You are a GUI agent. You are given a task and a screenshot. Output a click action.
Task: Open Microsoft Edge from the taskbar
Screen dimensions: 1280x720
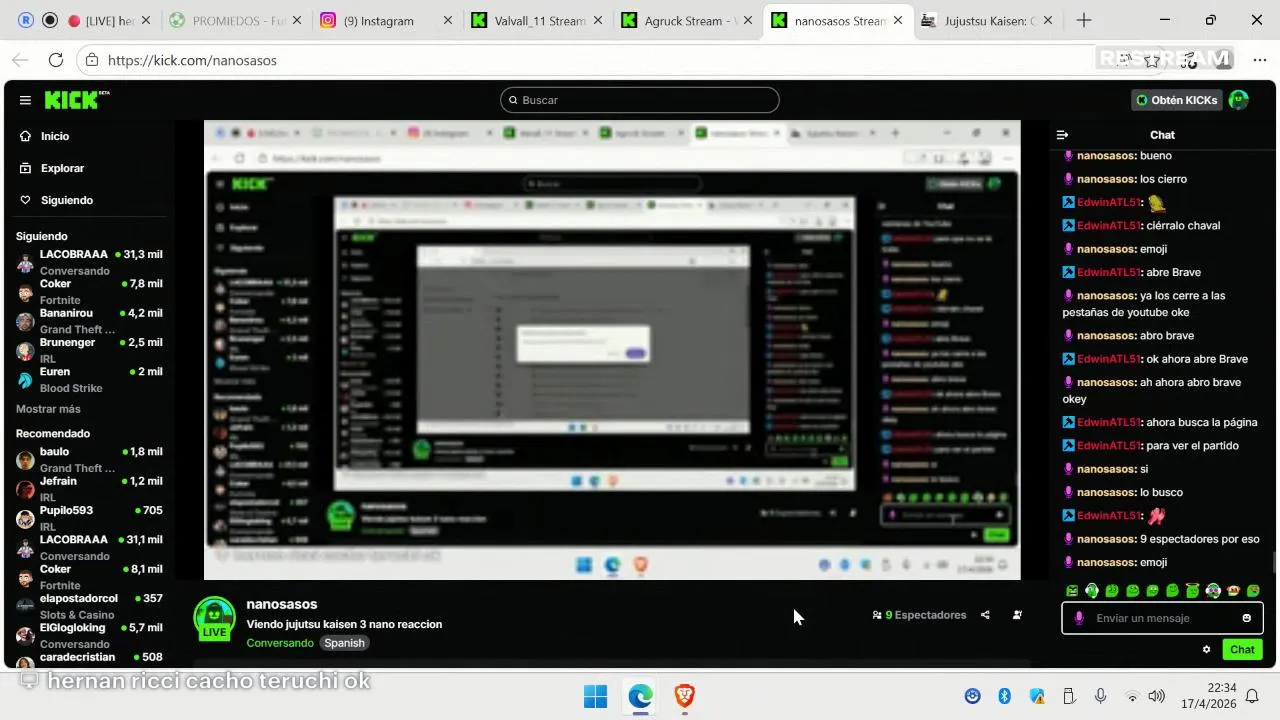click(640, 696)
